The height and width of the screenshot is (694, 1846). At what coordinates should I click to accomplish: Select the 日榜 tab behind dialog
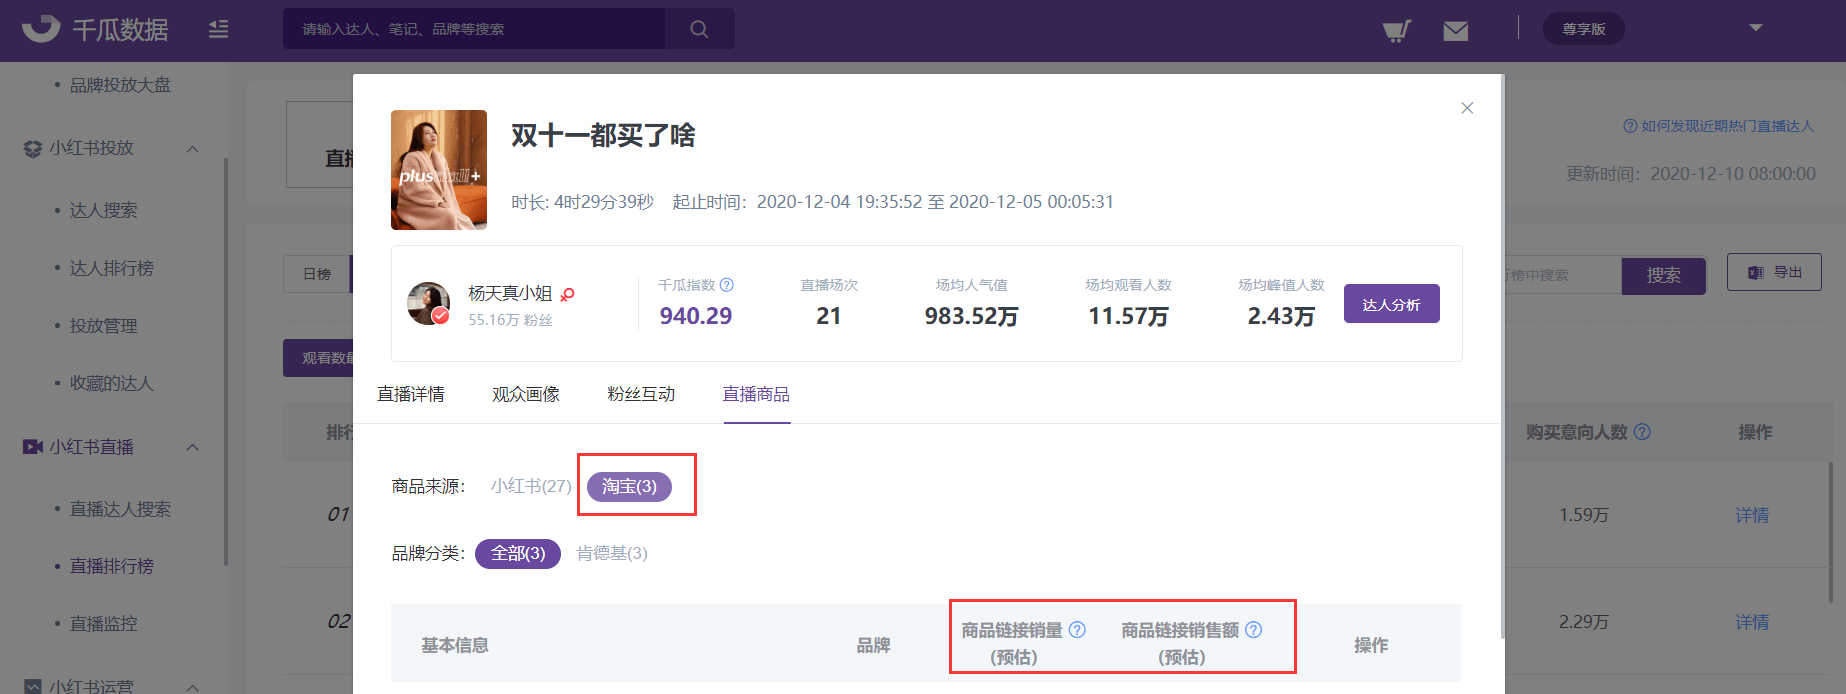pyautogui.click(x=317, y=274)
